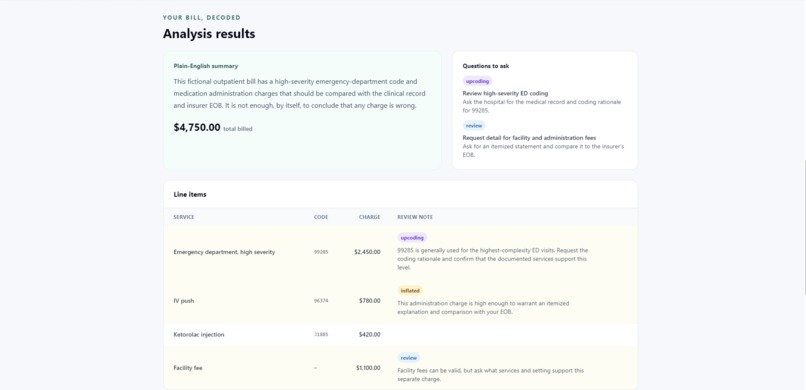Click the $780.00 charge

point(370,301)
